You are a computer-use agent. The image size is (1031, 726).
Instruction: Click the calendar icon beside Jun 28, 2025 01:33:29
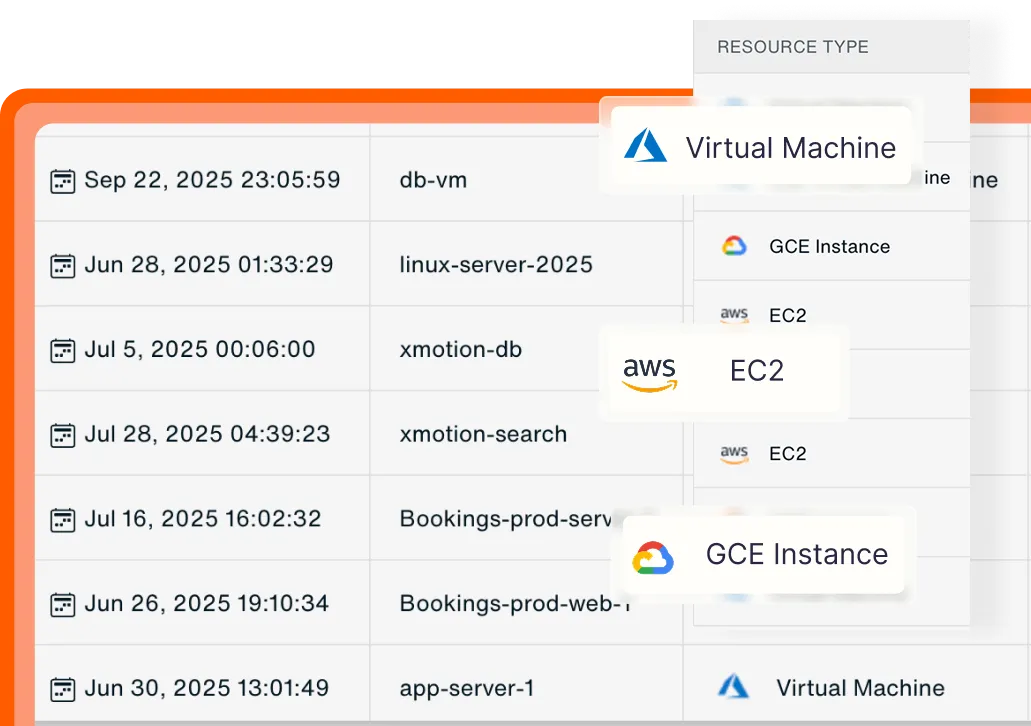click(62, 266)
